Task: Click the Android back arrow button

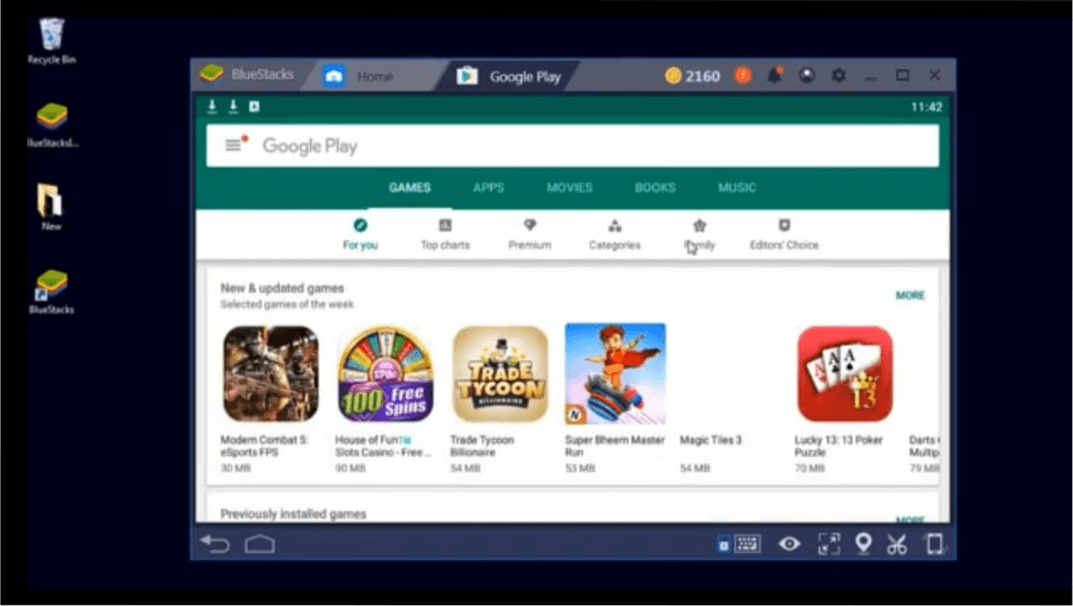Action: pos(215,544)
